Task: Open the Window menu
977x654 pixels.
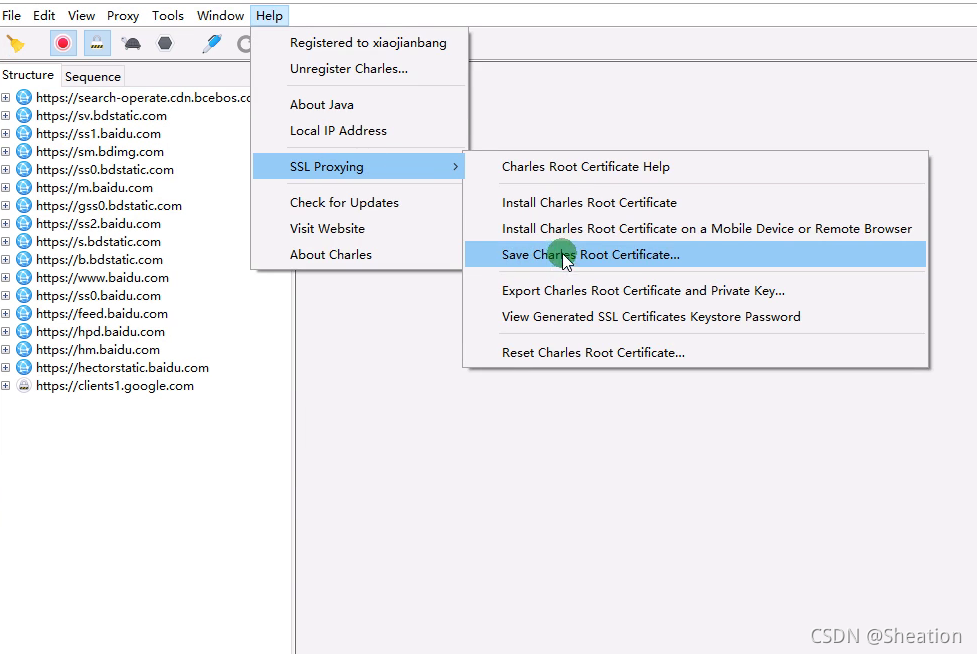Action: pos(220,16)
